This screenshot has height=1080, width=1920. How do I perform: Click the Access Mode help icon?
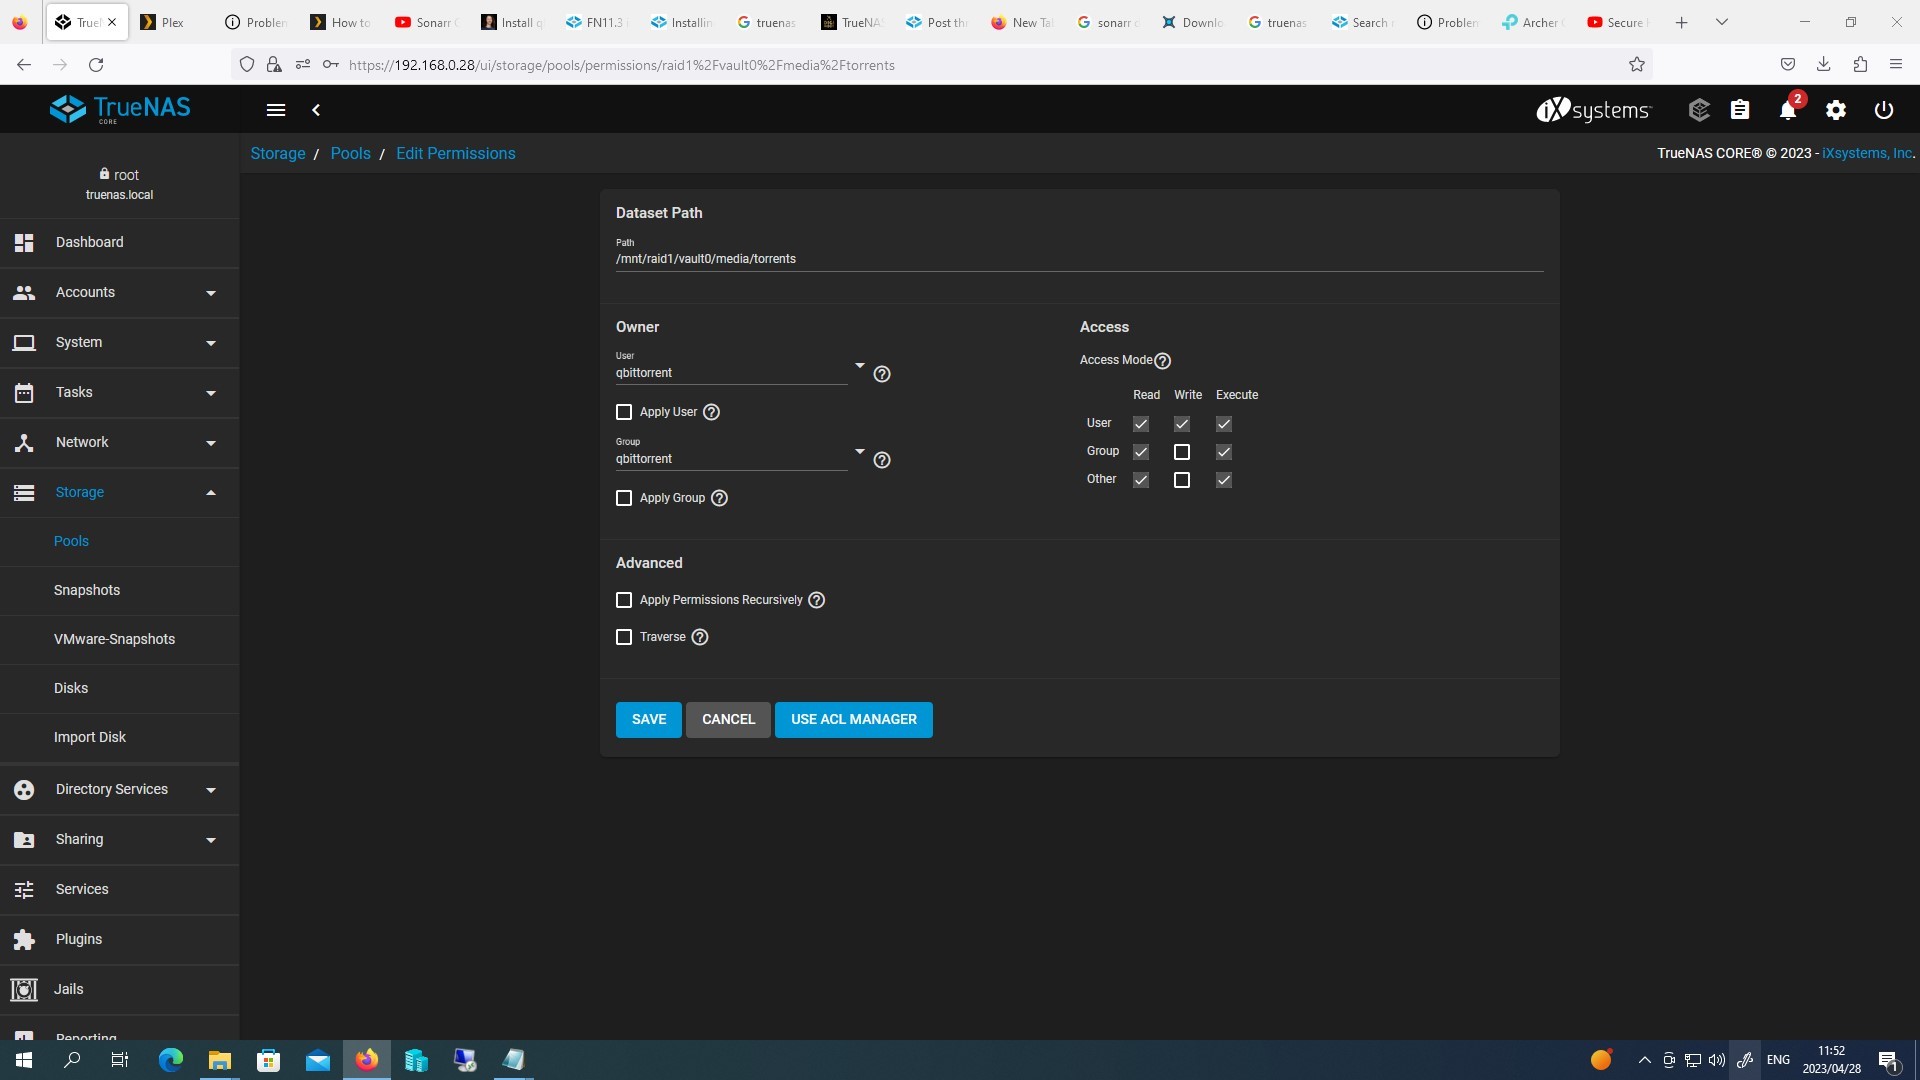(1162, 361)
